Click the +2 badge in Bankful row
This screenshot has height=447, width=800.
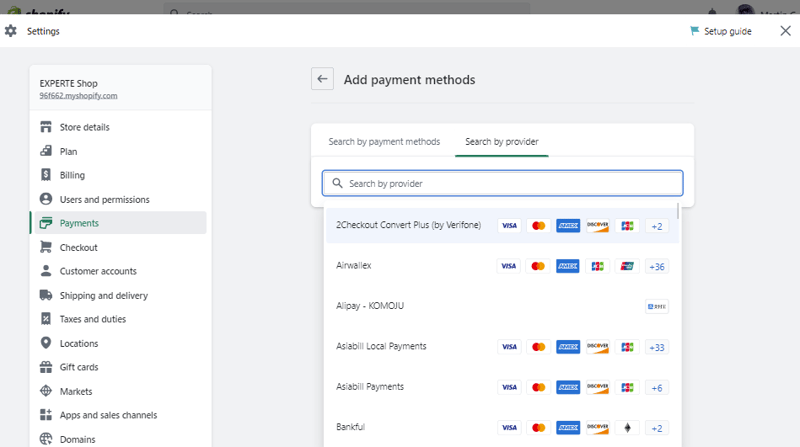[657, 428]
